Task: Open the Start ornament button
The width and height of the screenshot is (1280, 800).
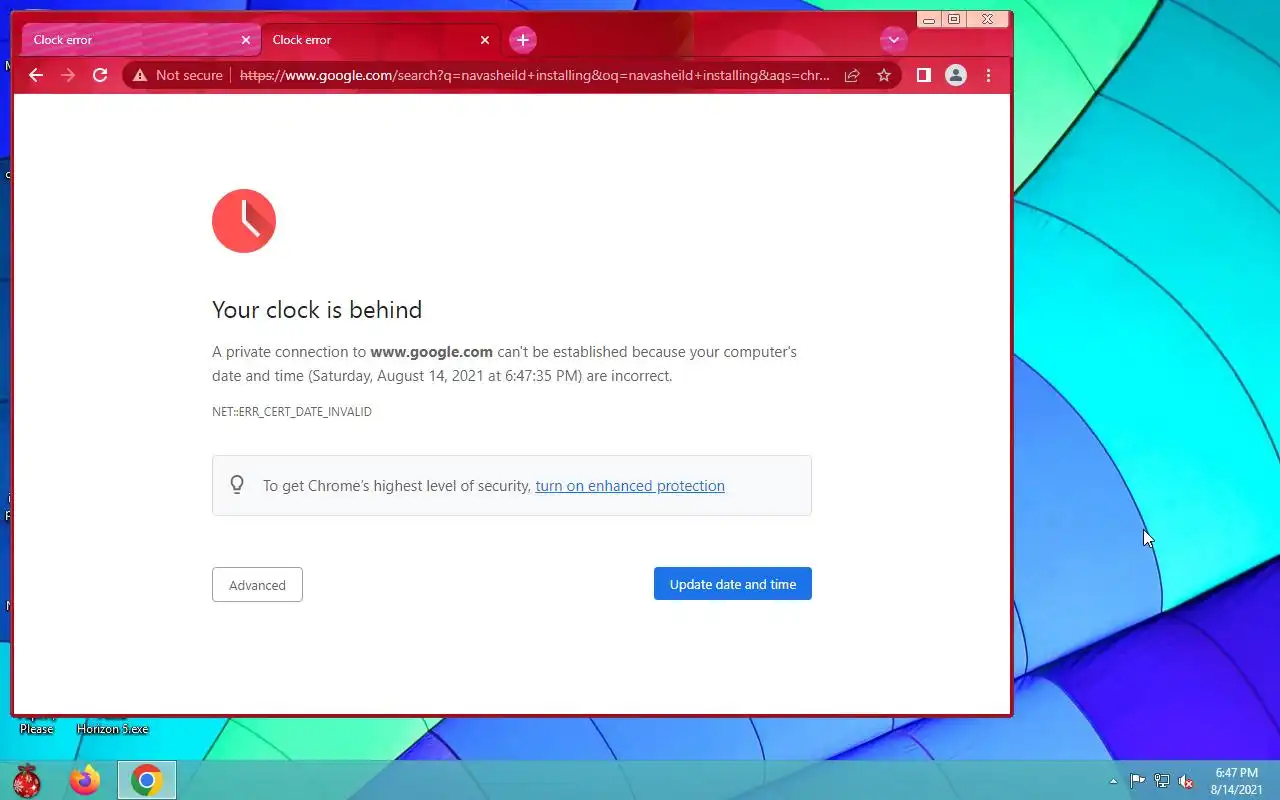Action: [27, 780]
